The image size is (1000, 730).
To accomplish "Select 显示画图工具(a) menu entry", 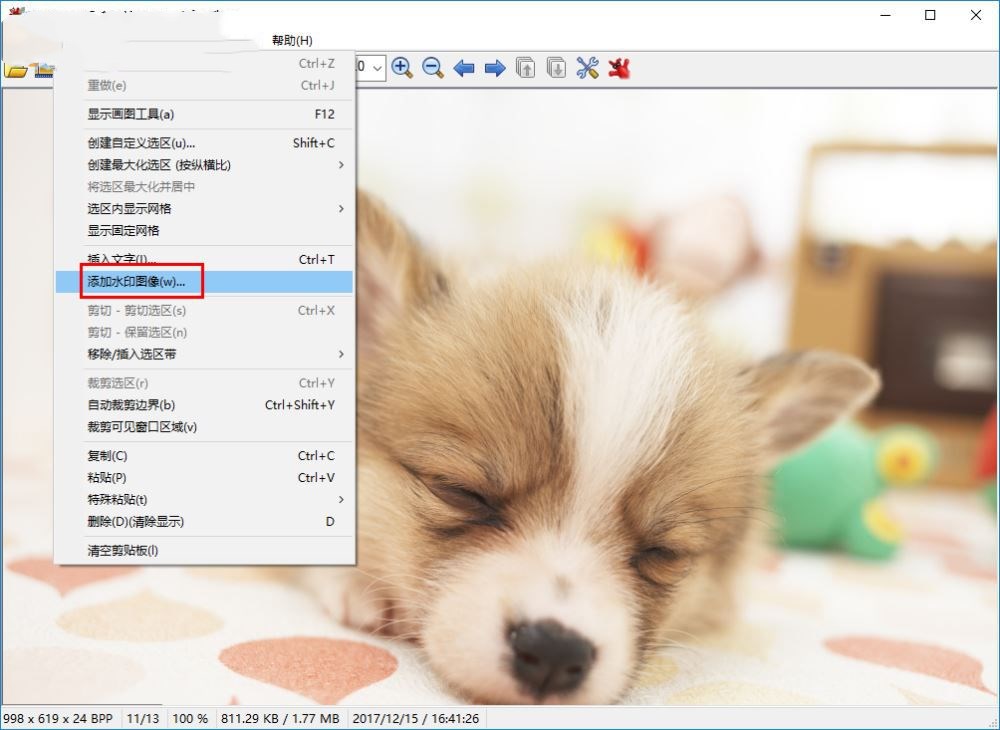I will pos(204,114).
